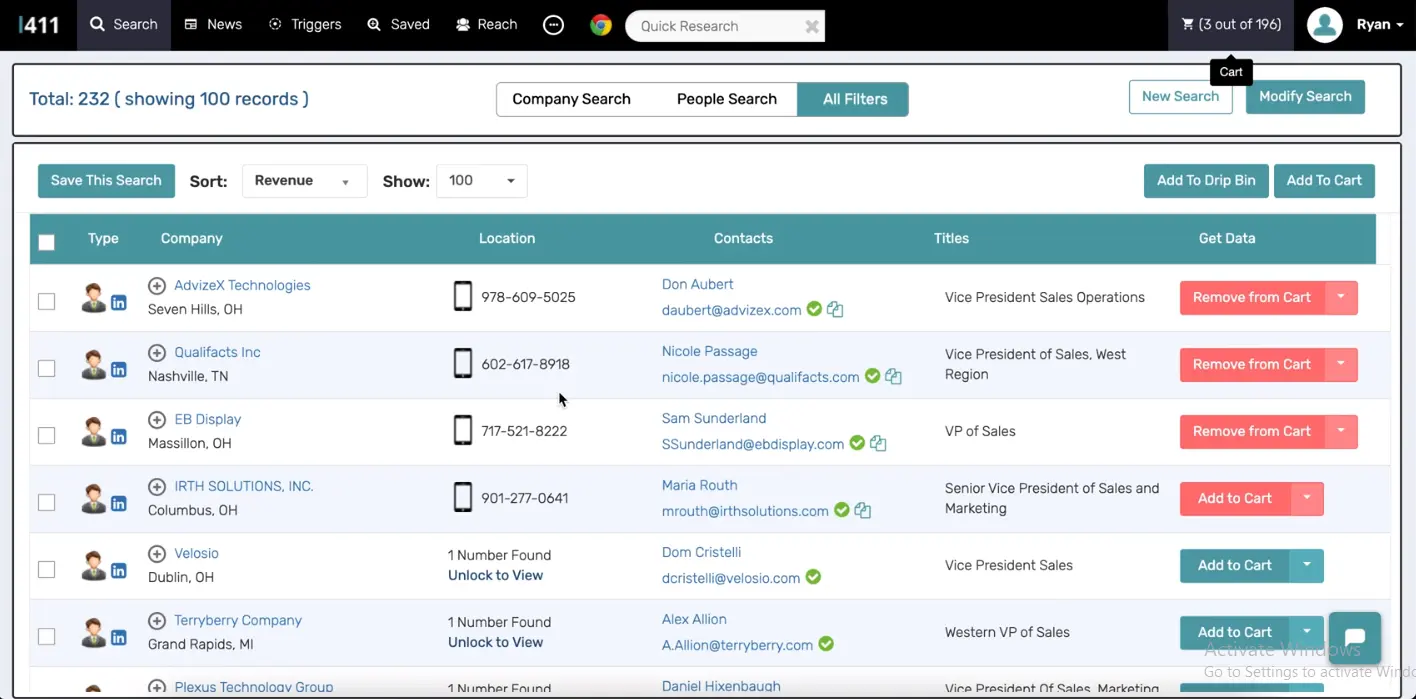Click the Chrome extension icon
Image resolution: width=1416 pixels, height=699 pixels.
[601, 25]
